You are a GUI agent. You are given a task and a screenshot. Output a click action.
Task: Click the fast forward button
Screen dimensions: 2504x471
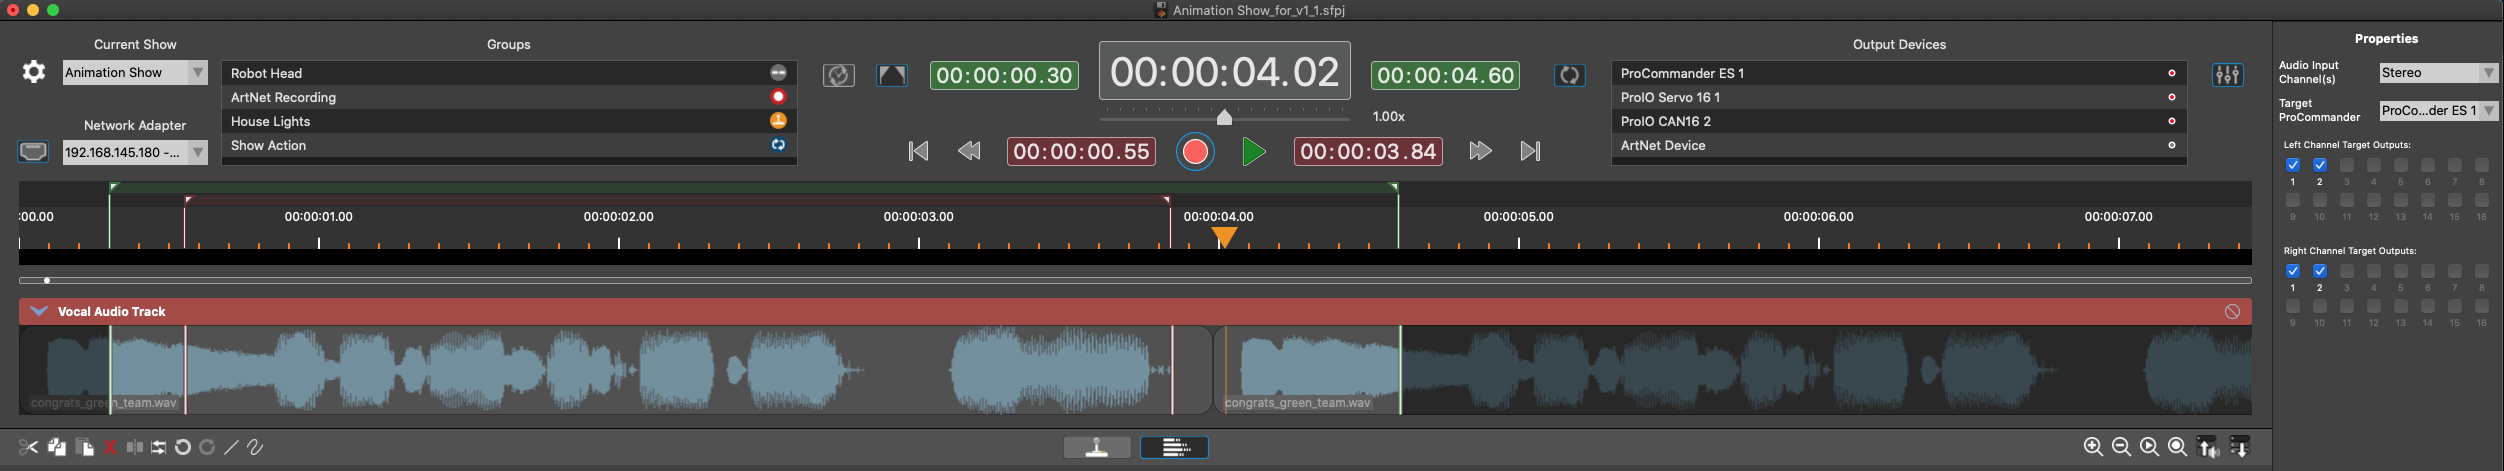[1480, 151]
